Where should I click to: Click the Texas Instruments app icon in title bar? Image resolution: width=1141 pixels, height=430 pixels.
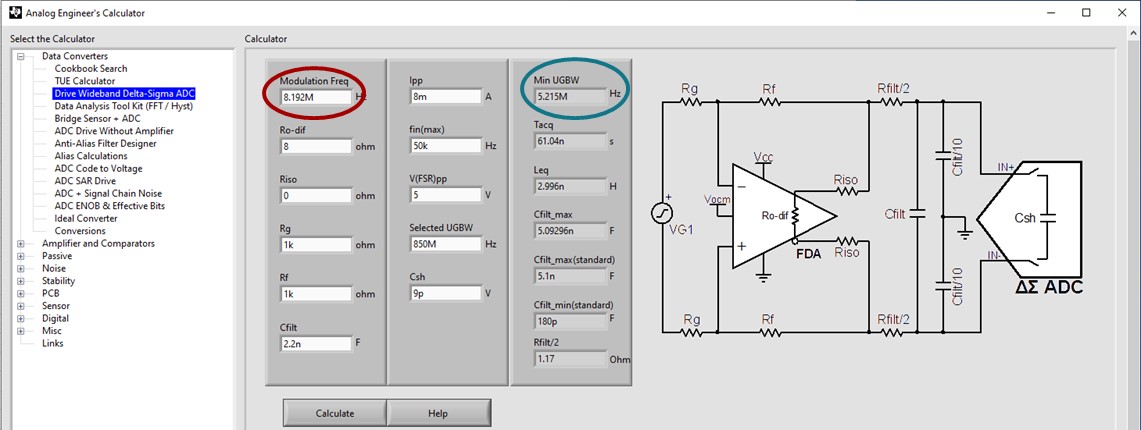point(12,13)
